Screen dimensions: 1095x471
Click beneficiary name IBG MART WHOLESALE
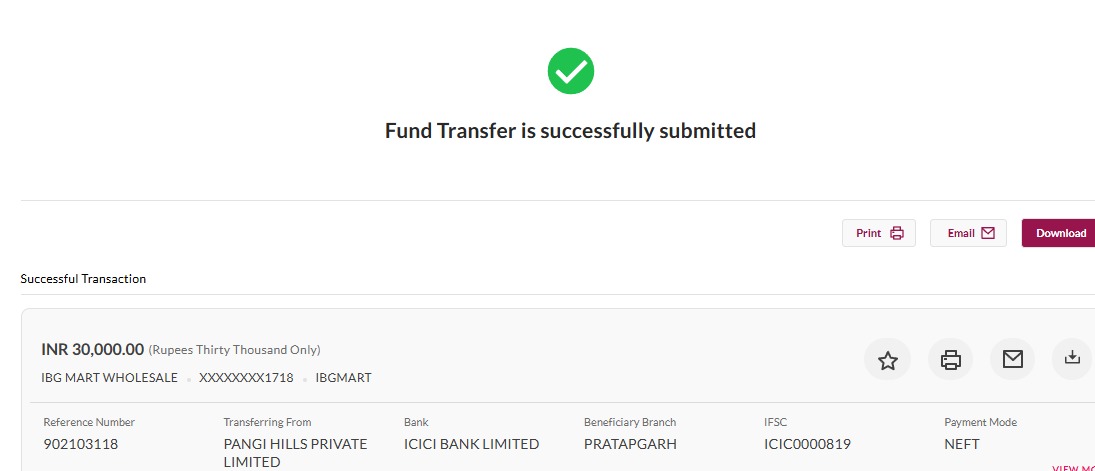coord(109,378)
